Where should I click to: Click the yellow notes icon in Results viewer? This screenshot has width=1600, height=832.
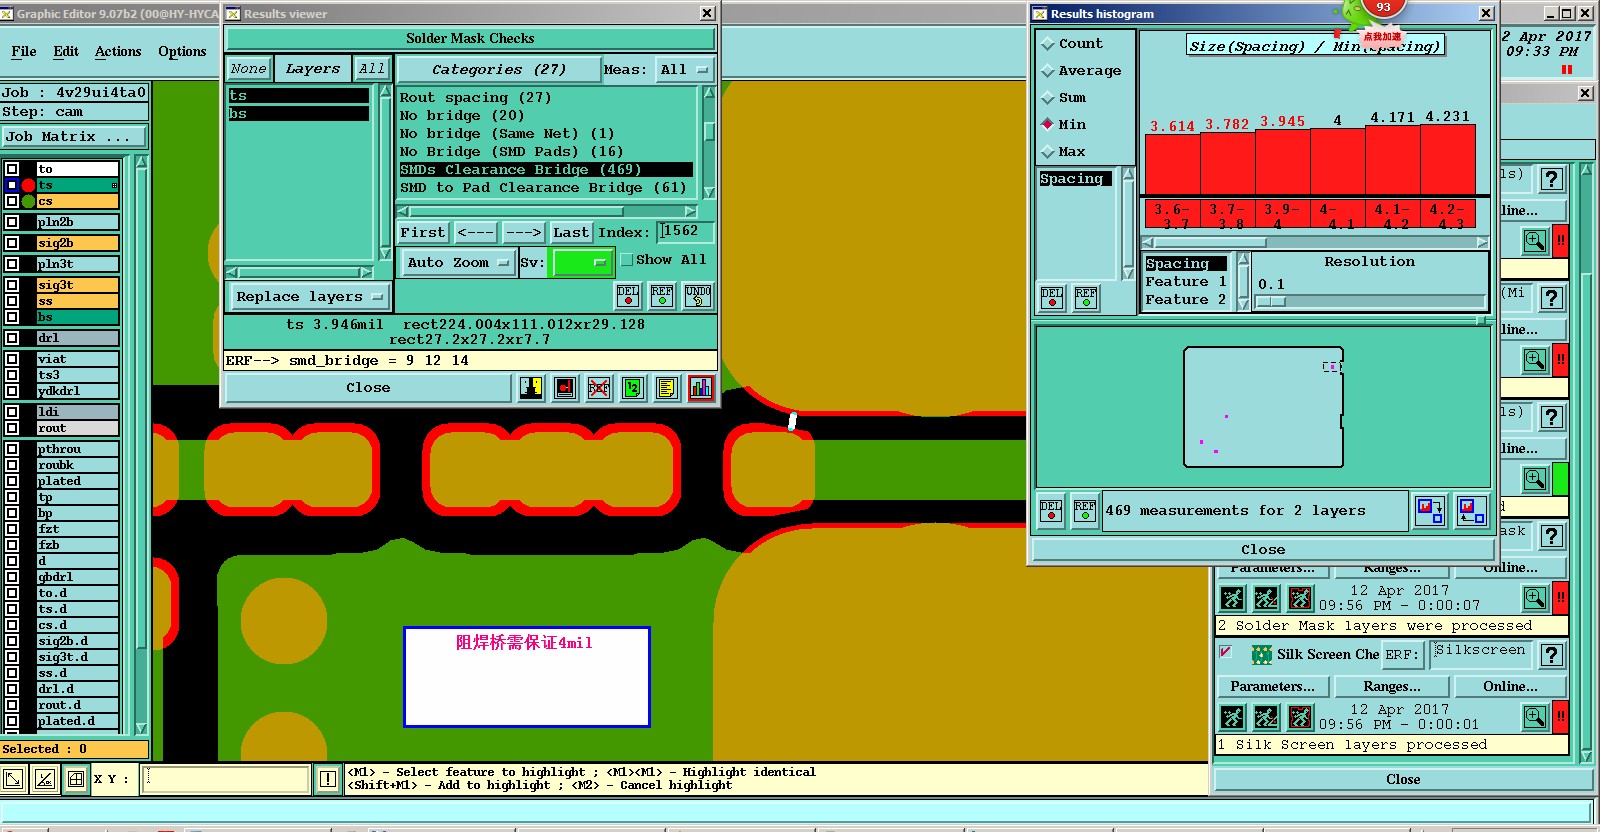666,388
